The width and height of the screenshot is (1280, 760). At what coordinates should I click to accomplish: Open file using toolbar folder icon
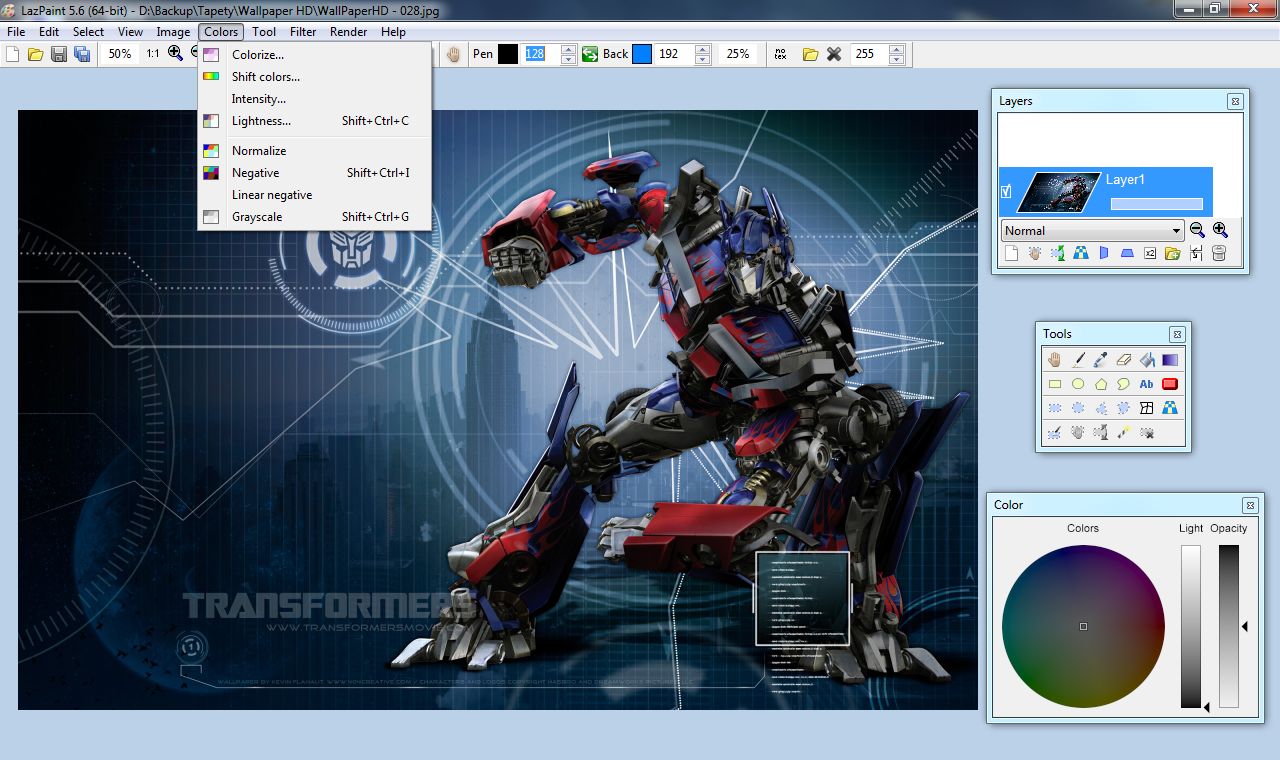(x=36, y=54)
